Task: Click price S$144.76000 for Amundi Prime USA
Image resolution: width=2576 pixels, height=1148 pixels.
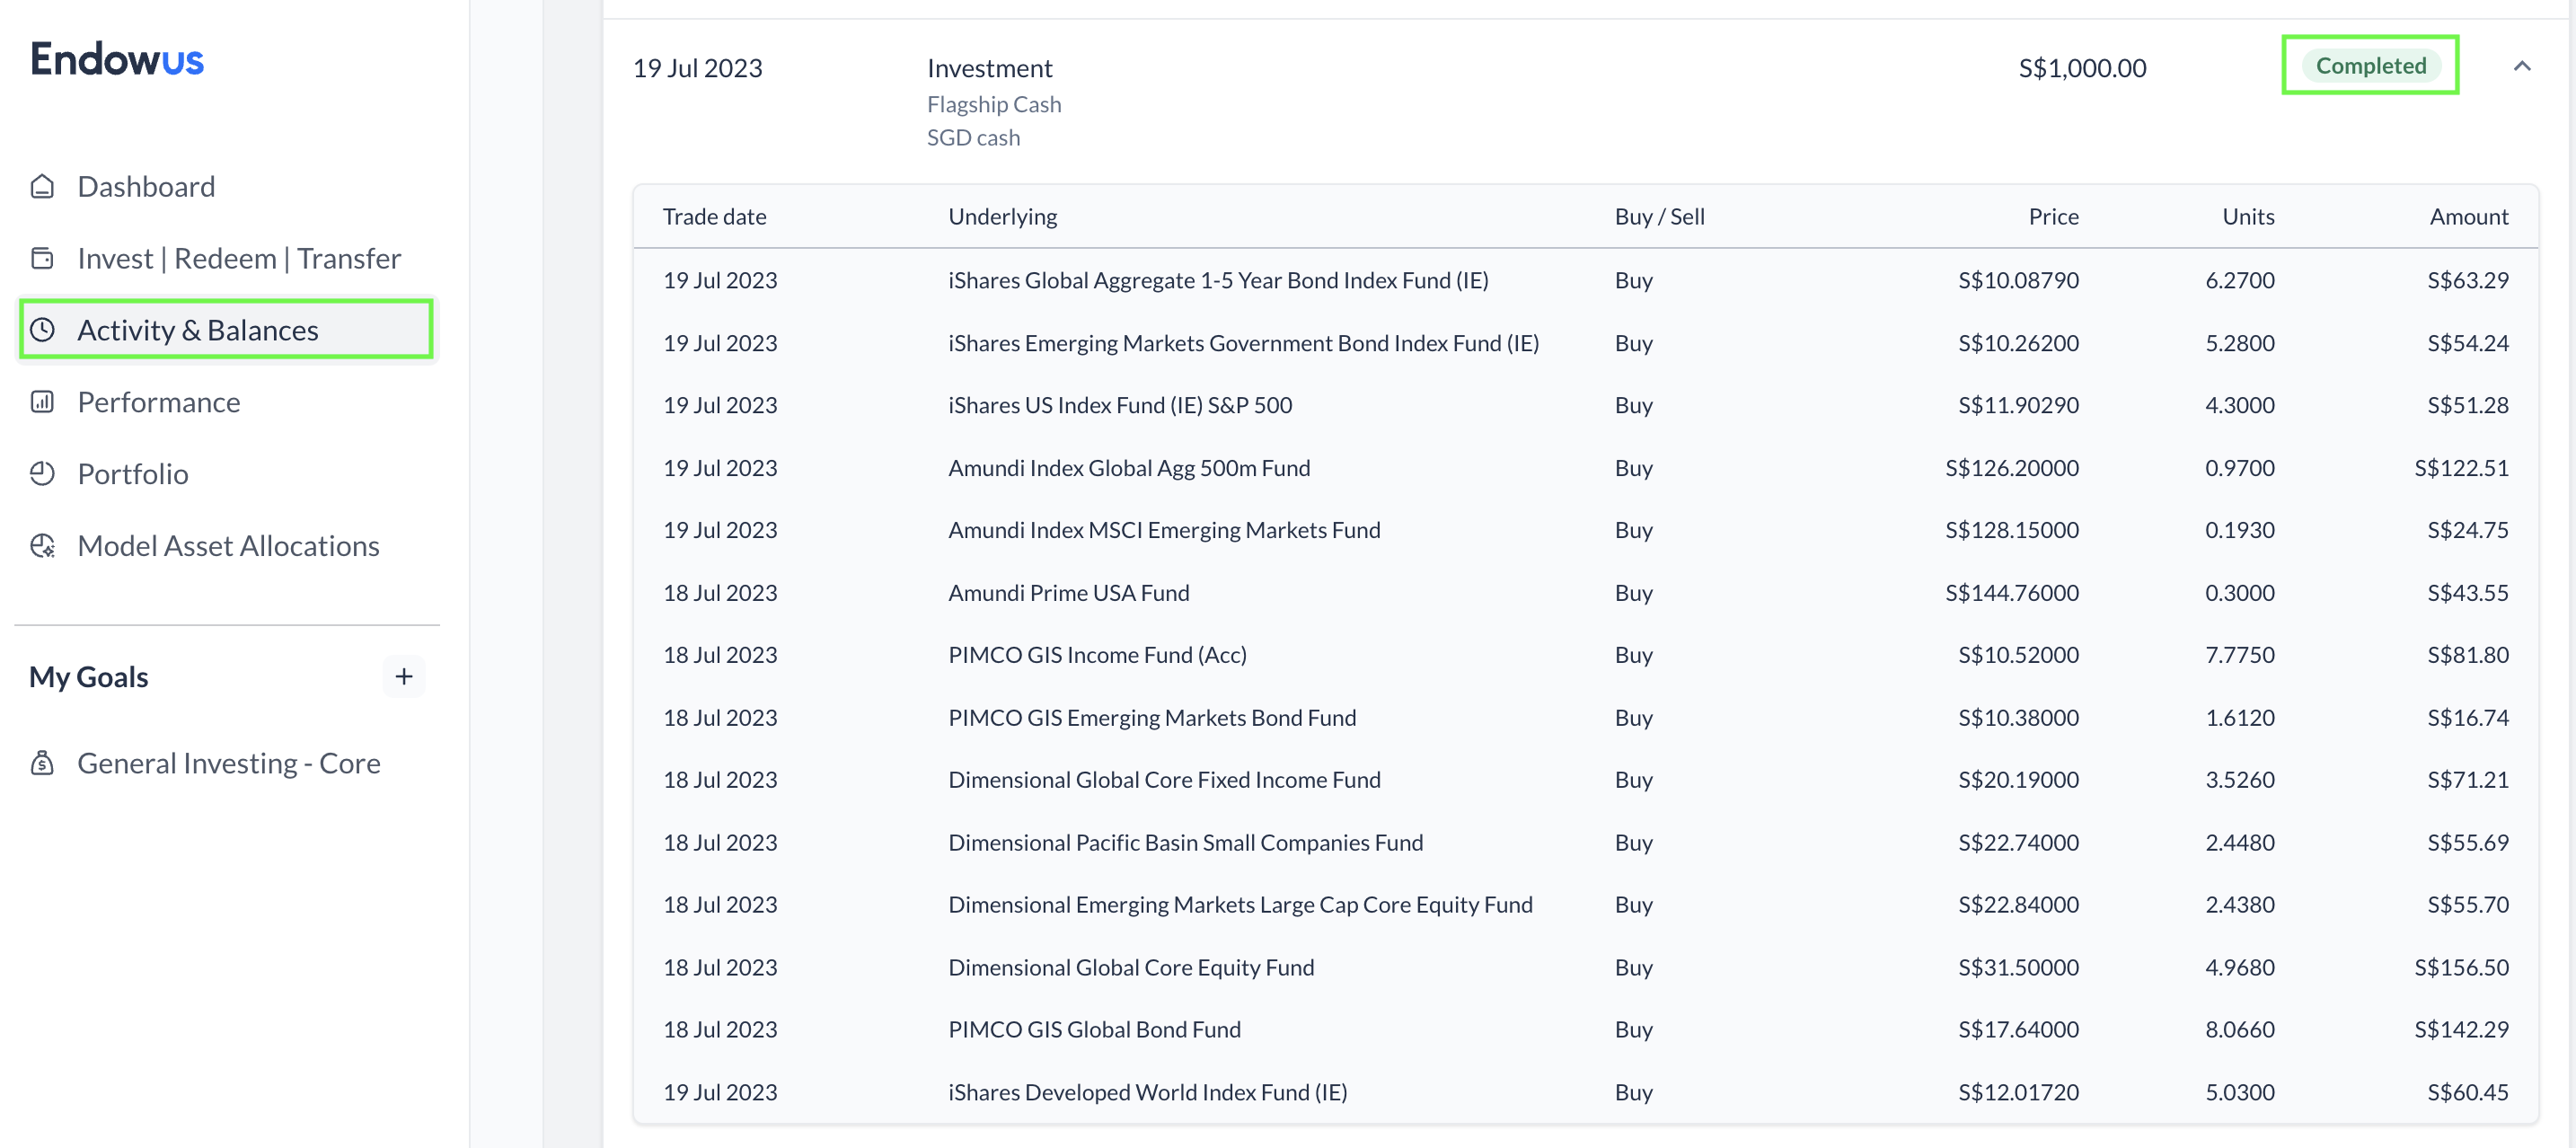Action: point(2011,593)
